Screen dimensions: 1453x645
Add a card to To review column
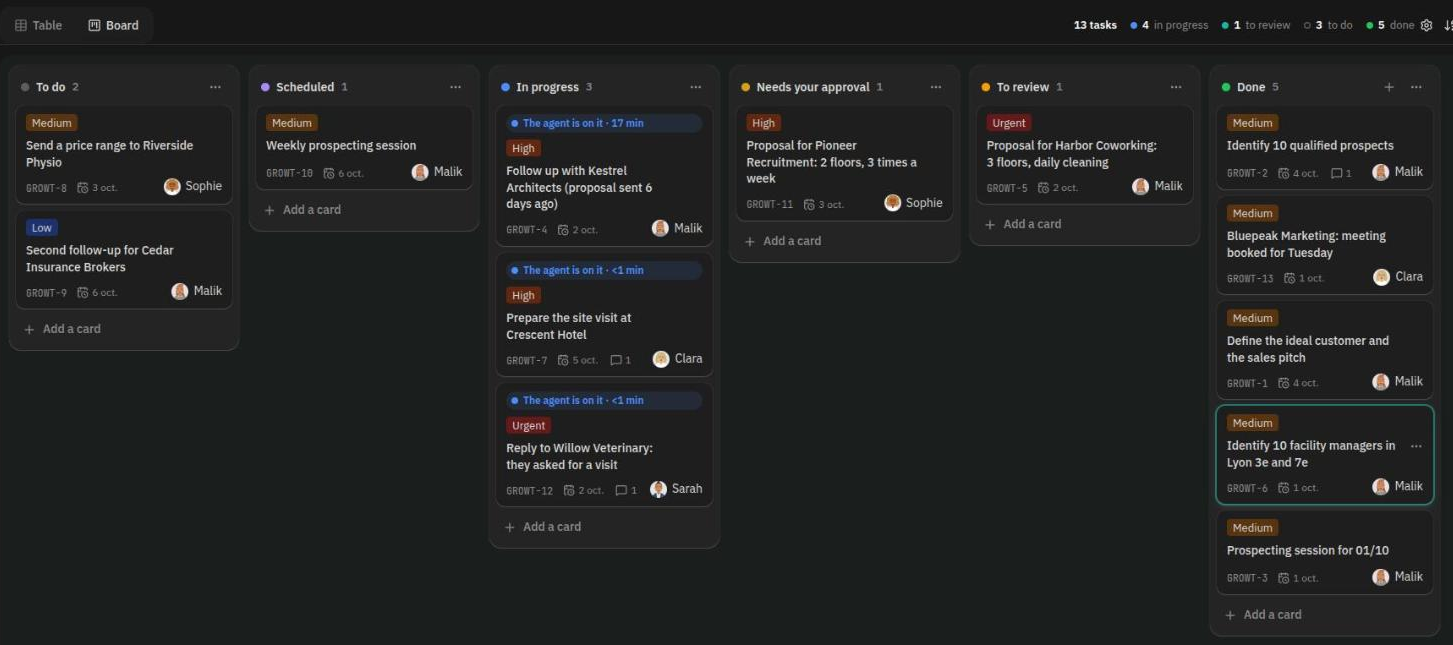(1022, 224)
